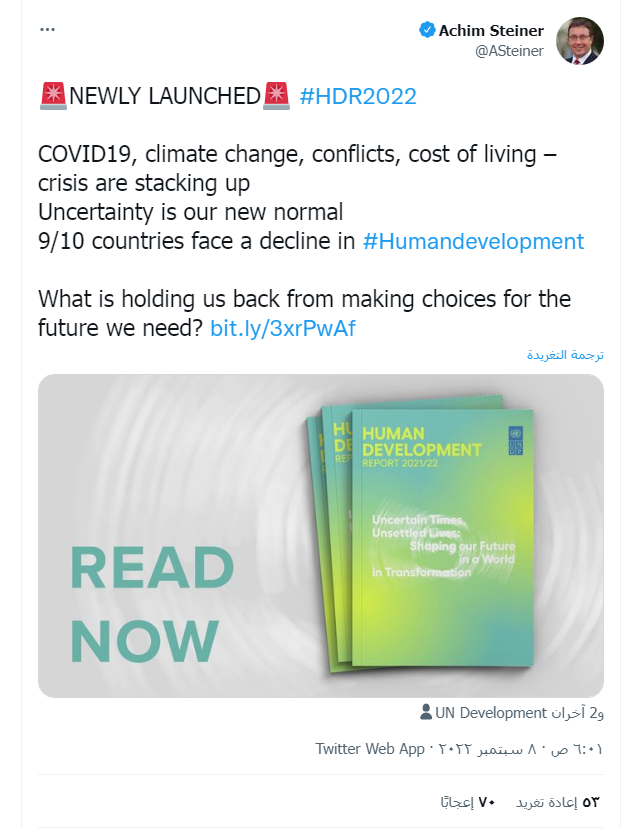Open the #HDR2022 hashtag
Screen dimensions: 635x828
(x=358, y=96)
